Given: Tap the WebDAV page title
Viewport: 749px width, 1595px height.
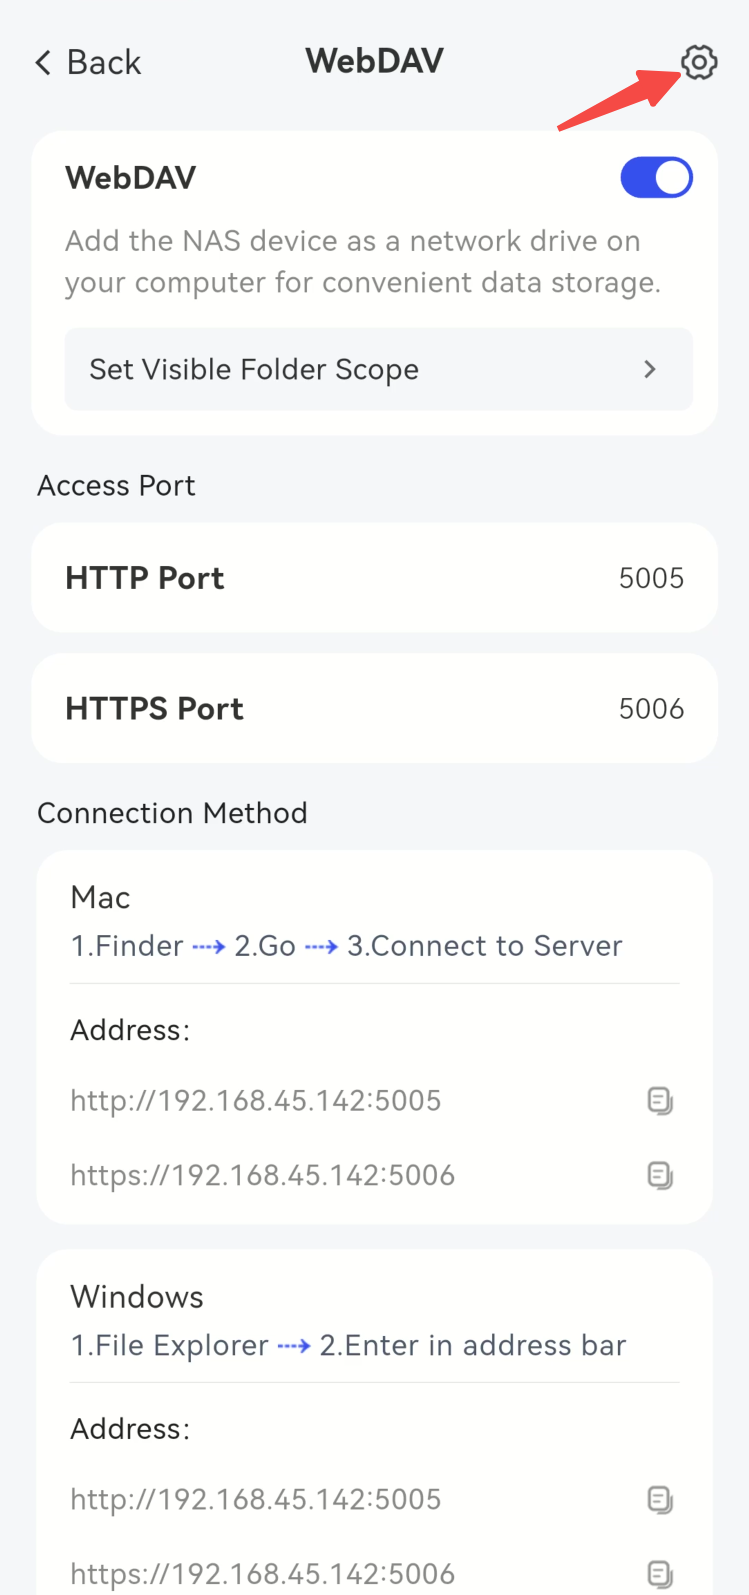Looking at the screenshot, I should coord(375,61).
